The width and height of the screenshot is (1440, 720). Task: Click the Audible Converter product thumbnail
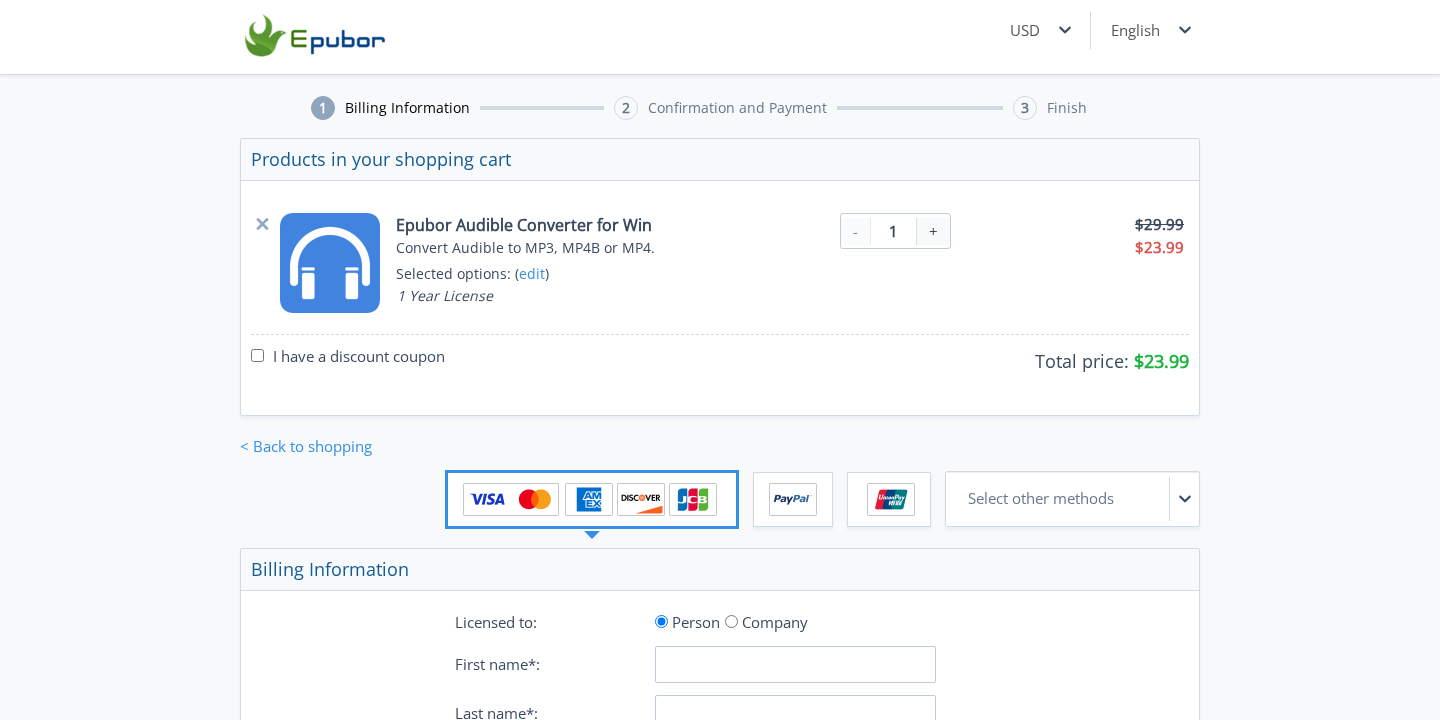click(x=330, y=263)
